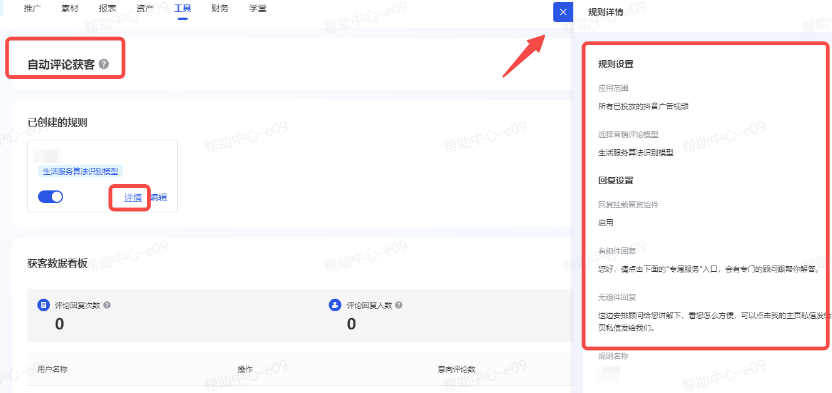Click the 已创建的规则 heading

coord(57,123)
